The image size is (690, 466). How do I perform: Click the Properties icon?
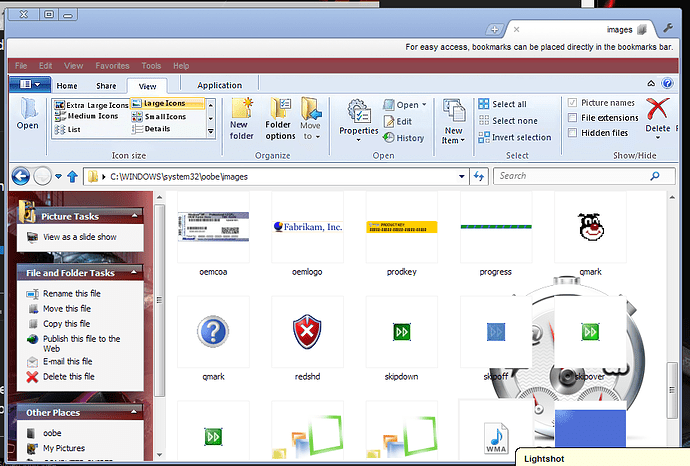point(359,112)
